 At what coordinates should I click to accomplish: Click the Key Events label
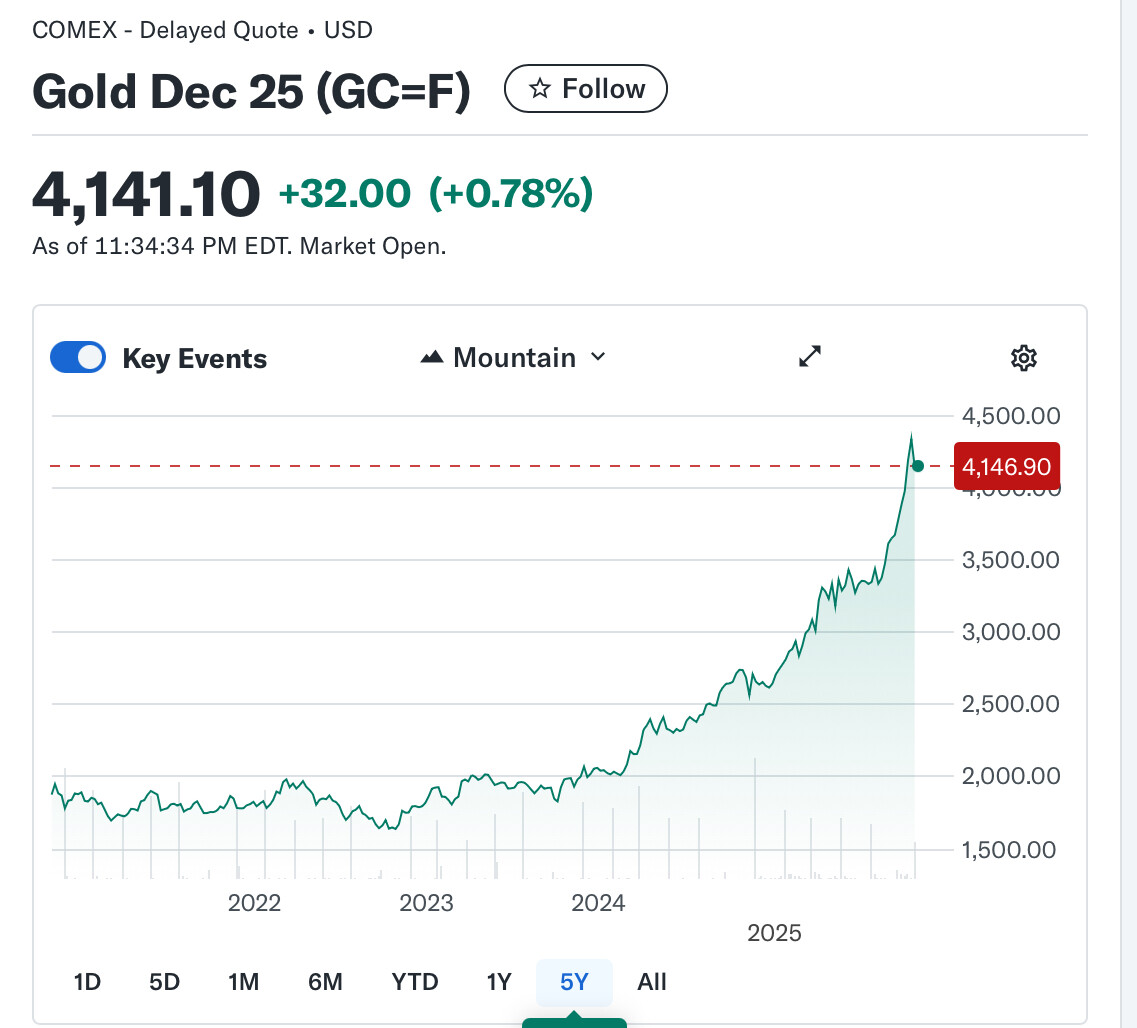click(194, 359)
